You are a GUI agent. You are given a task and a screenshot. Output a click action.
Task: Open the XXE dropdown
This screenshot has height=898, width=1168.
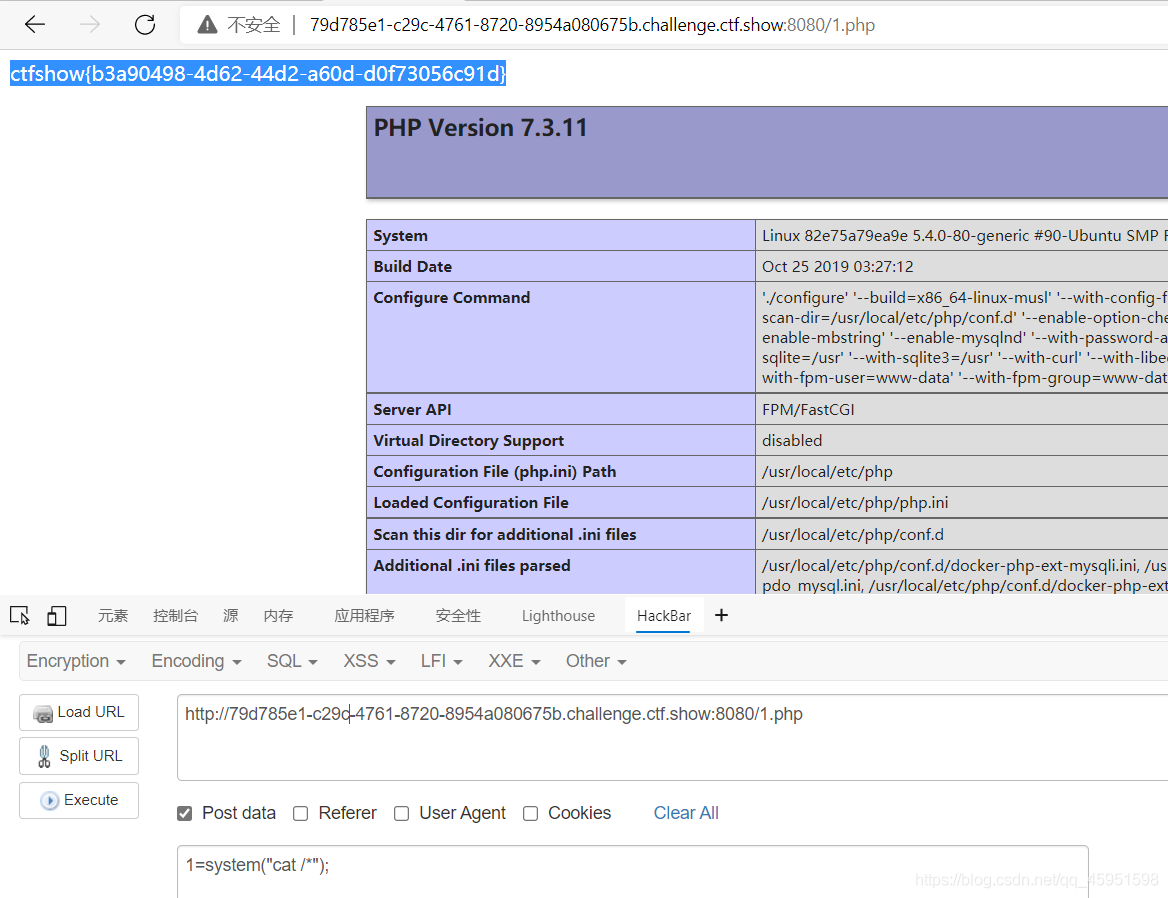[514, 661]
